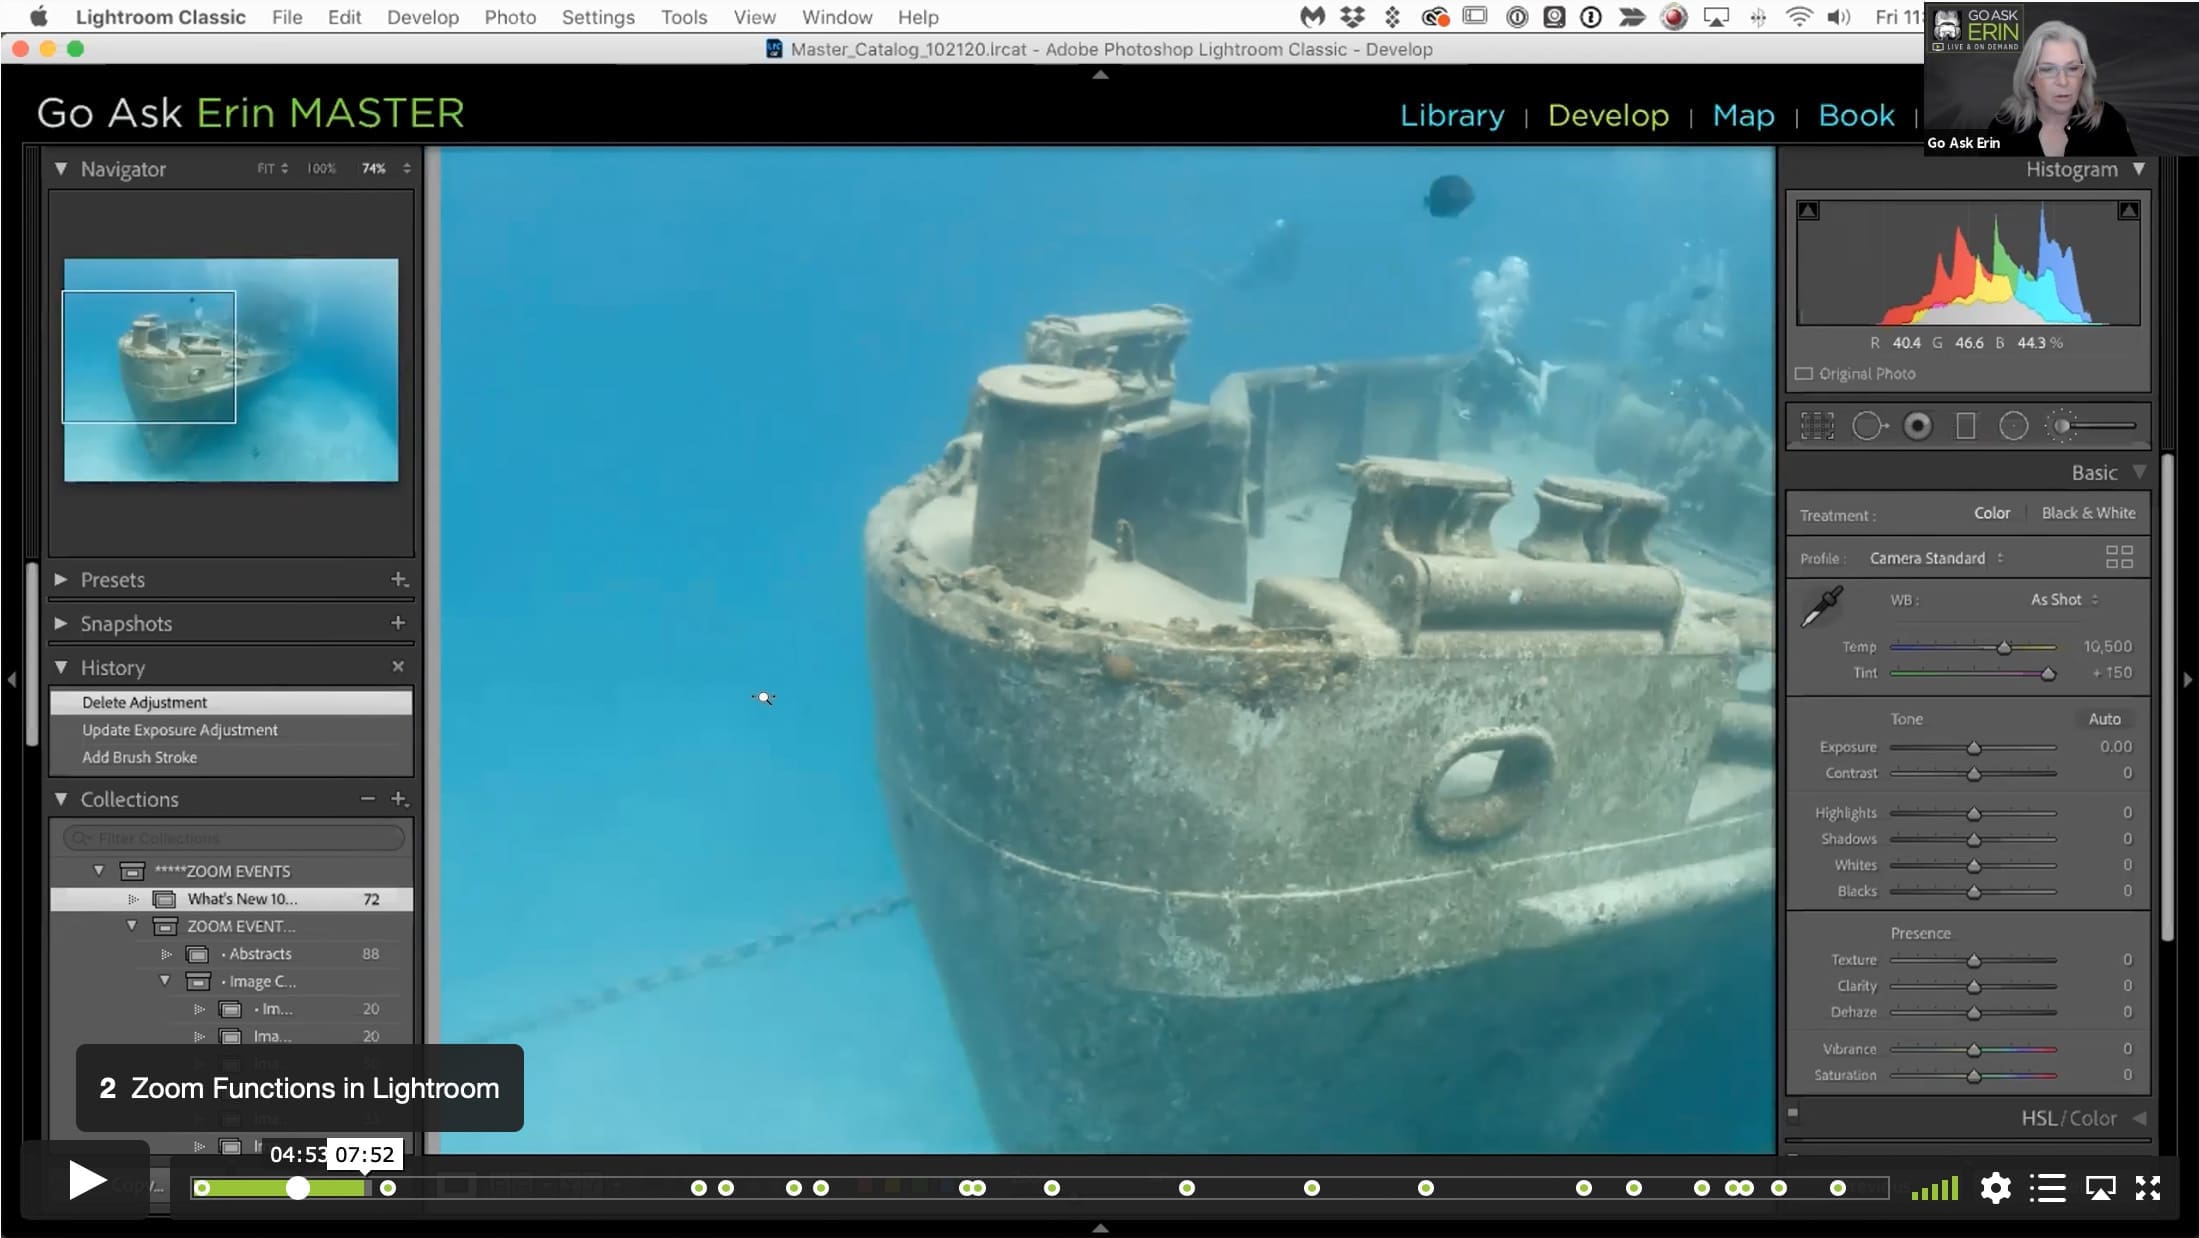Toggle shadow clipping indicator in histogram
The image size is (2199, 1238).
(1808, 211)
